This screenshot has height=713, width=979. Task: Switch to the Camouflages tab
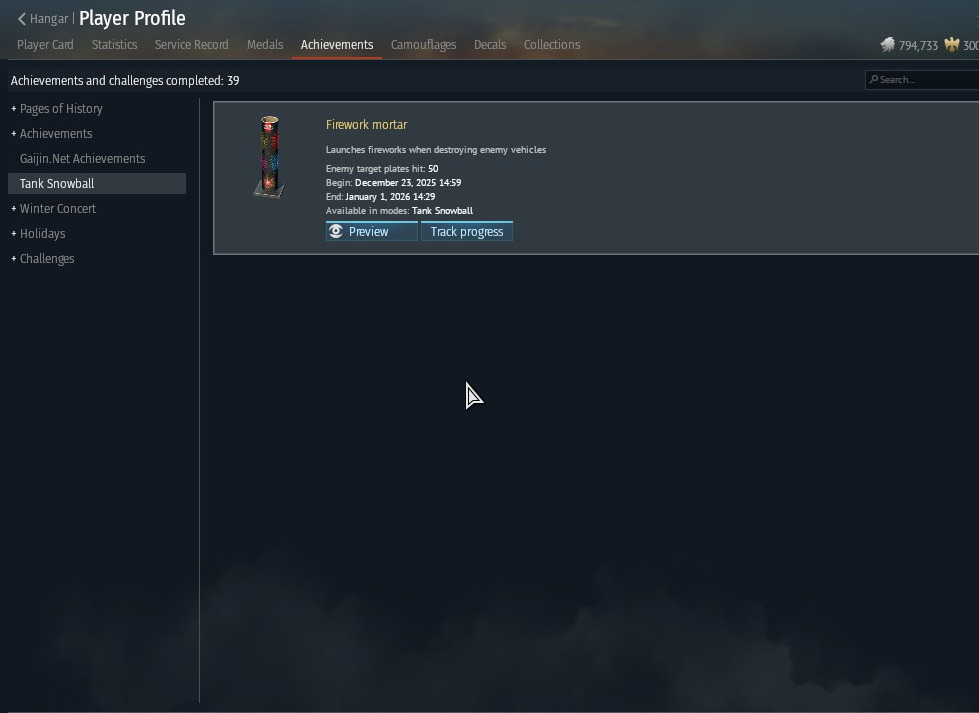pyautogui.click(x=423, y=45)
